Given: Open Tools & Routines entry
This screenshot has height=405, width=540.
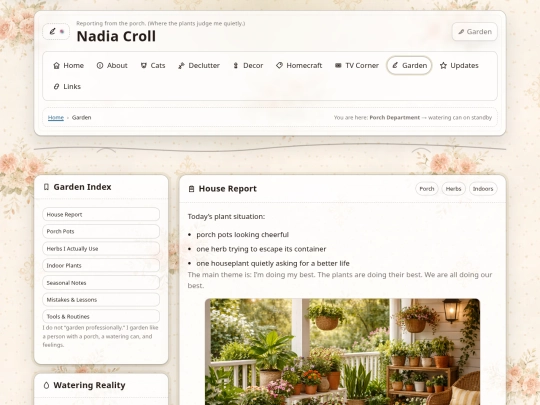Looking at the screenshot, I should [x=101, y=316].
